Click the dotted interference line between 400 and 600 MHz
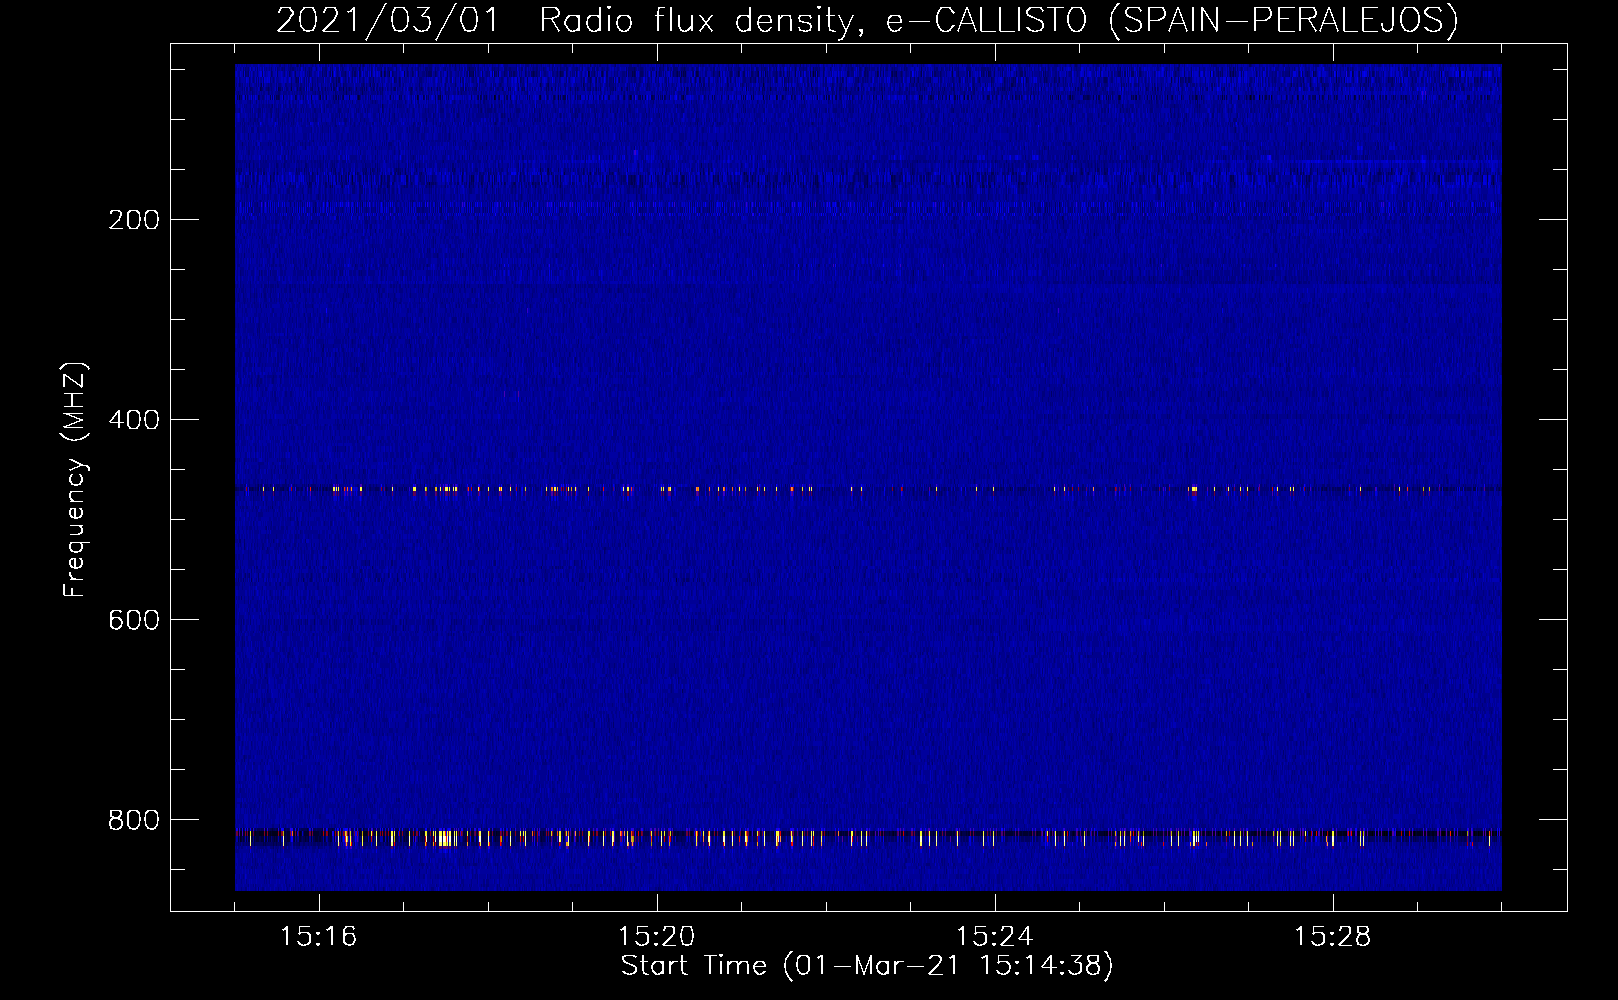1618x1000 pixels. [x=868, y=489]
